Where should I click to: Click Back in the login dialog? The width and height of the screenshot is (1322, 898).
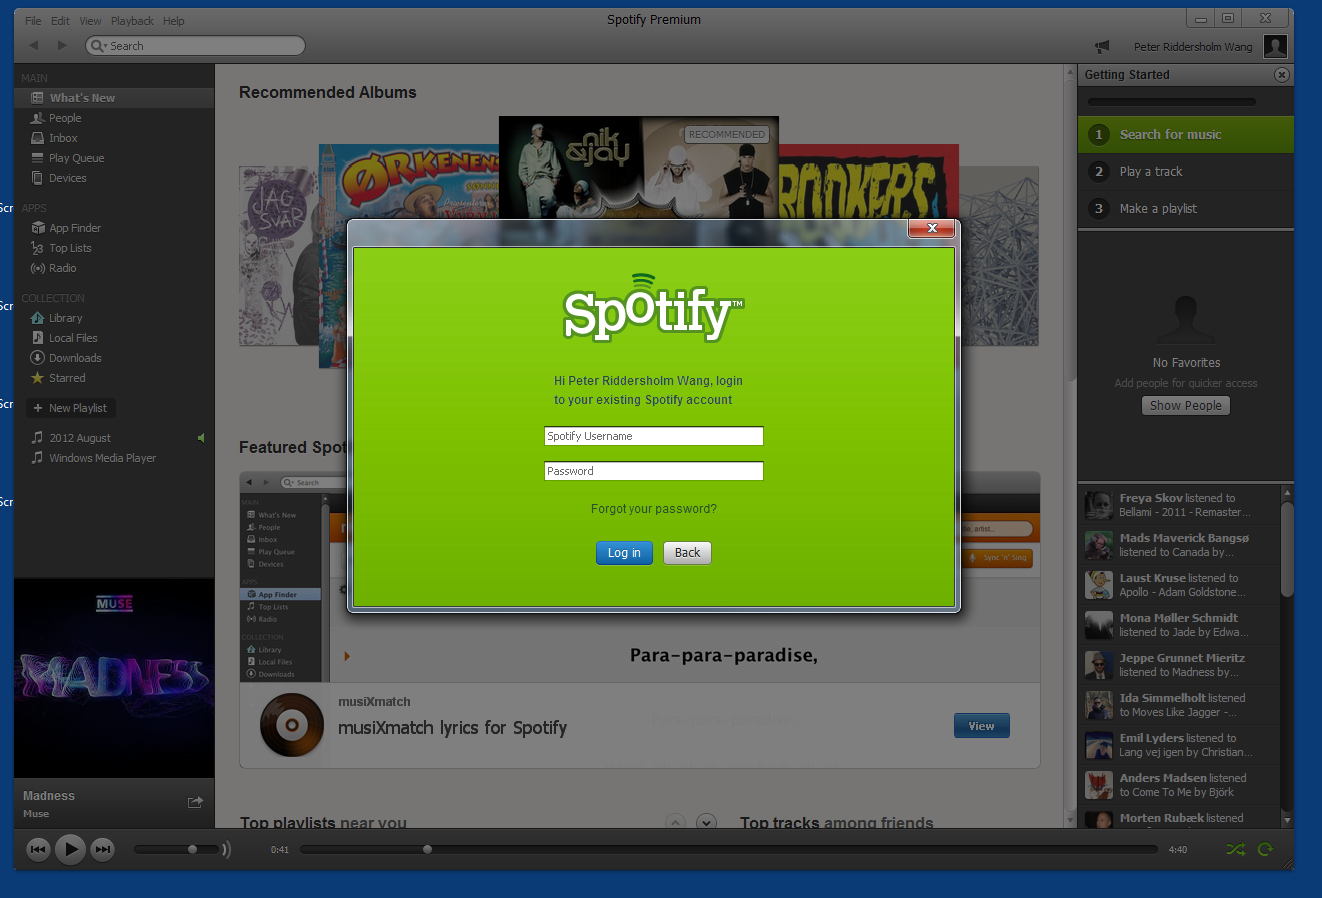[687, 553]
